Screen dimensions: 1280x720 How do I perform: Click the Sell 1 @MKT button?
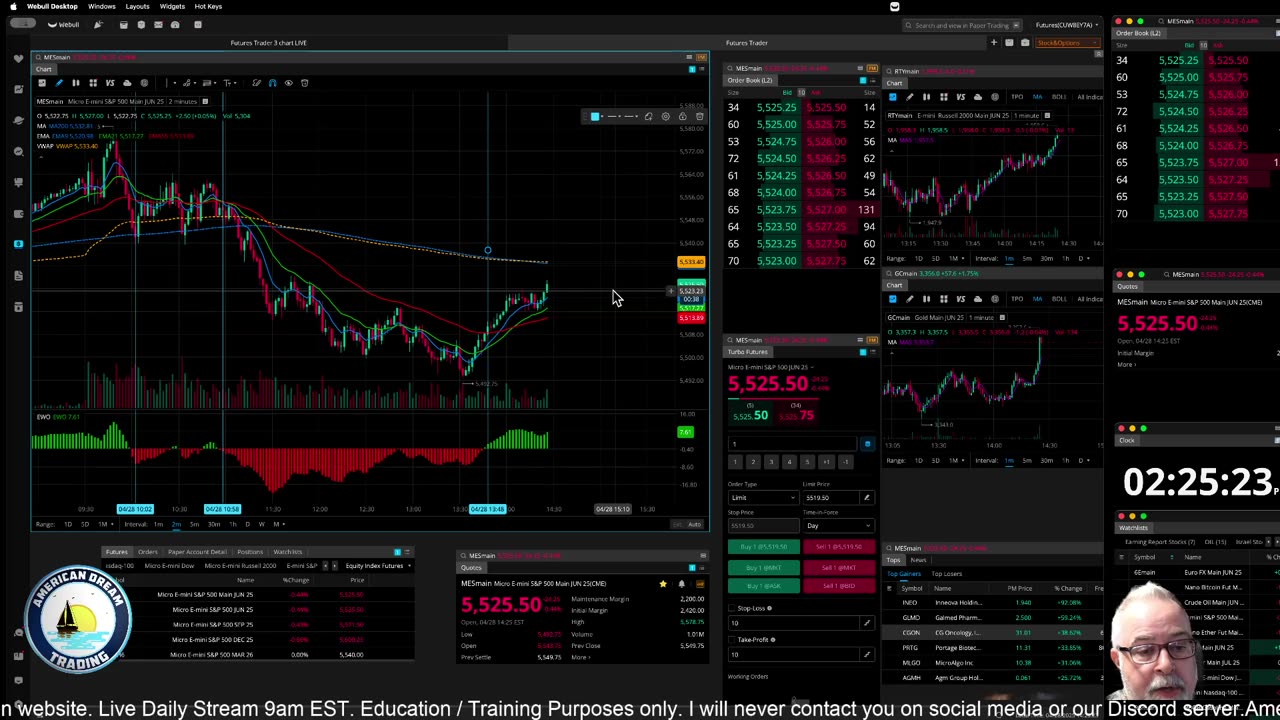(838, 567)
